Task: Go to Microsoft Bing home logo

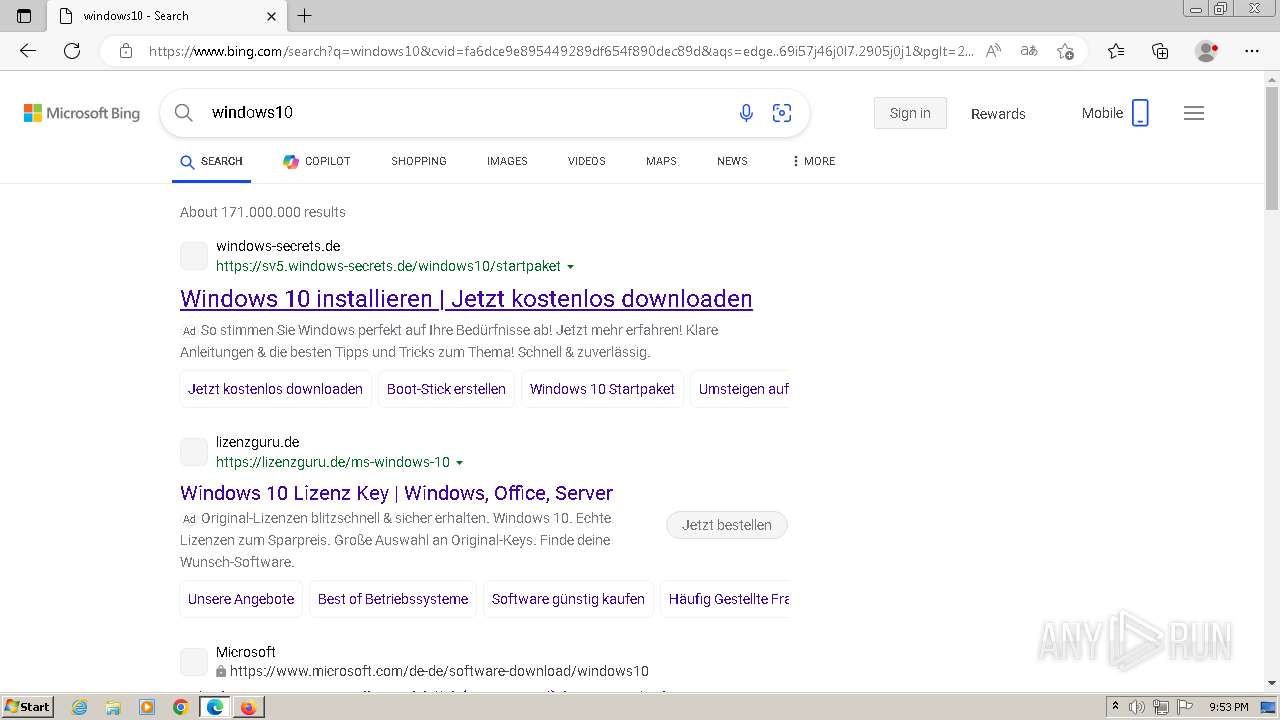Action: pos(82,113)
